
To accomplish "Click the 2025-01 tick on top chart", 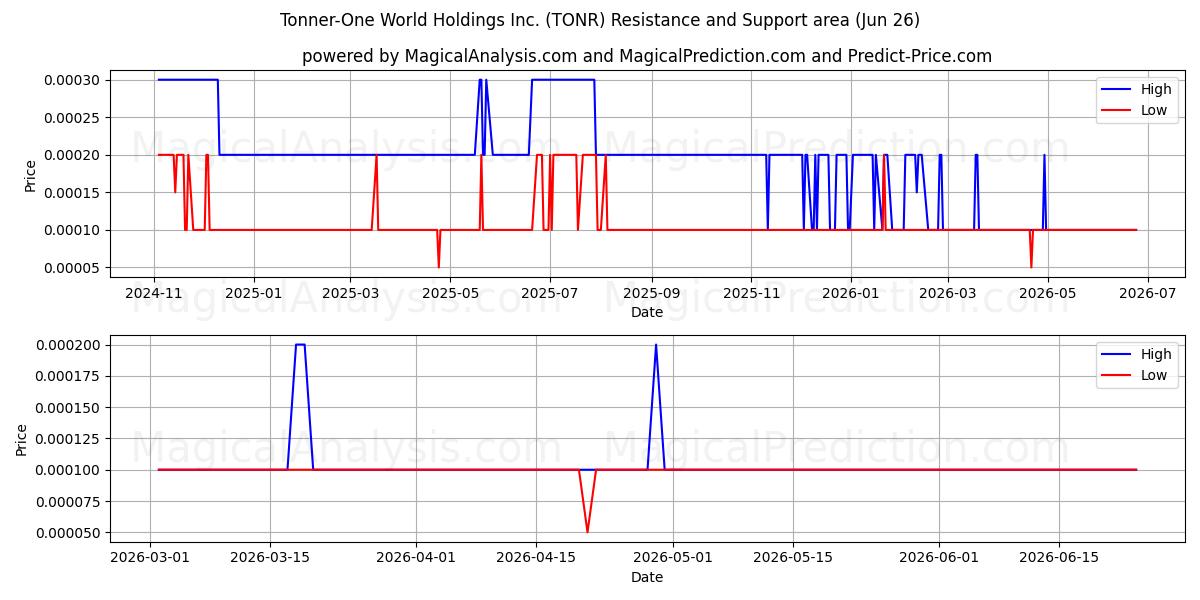I will [x=253, y=294].
